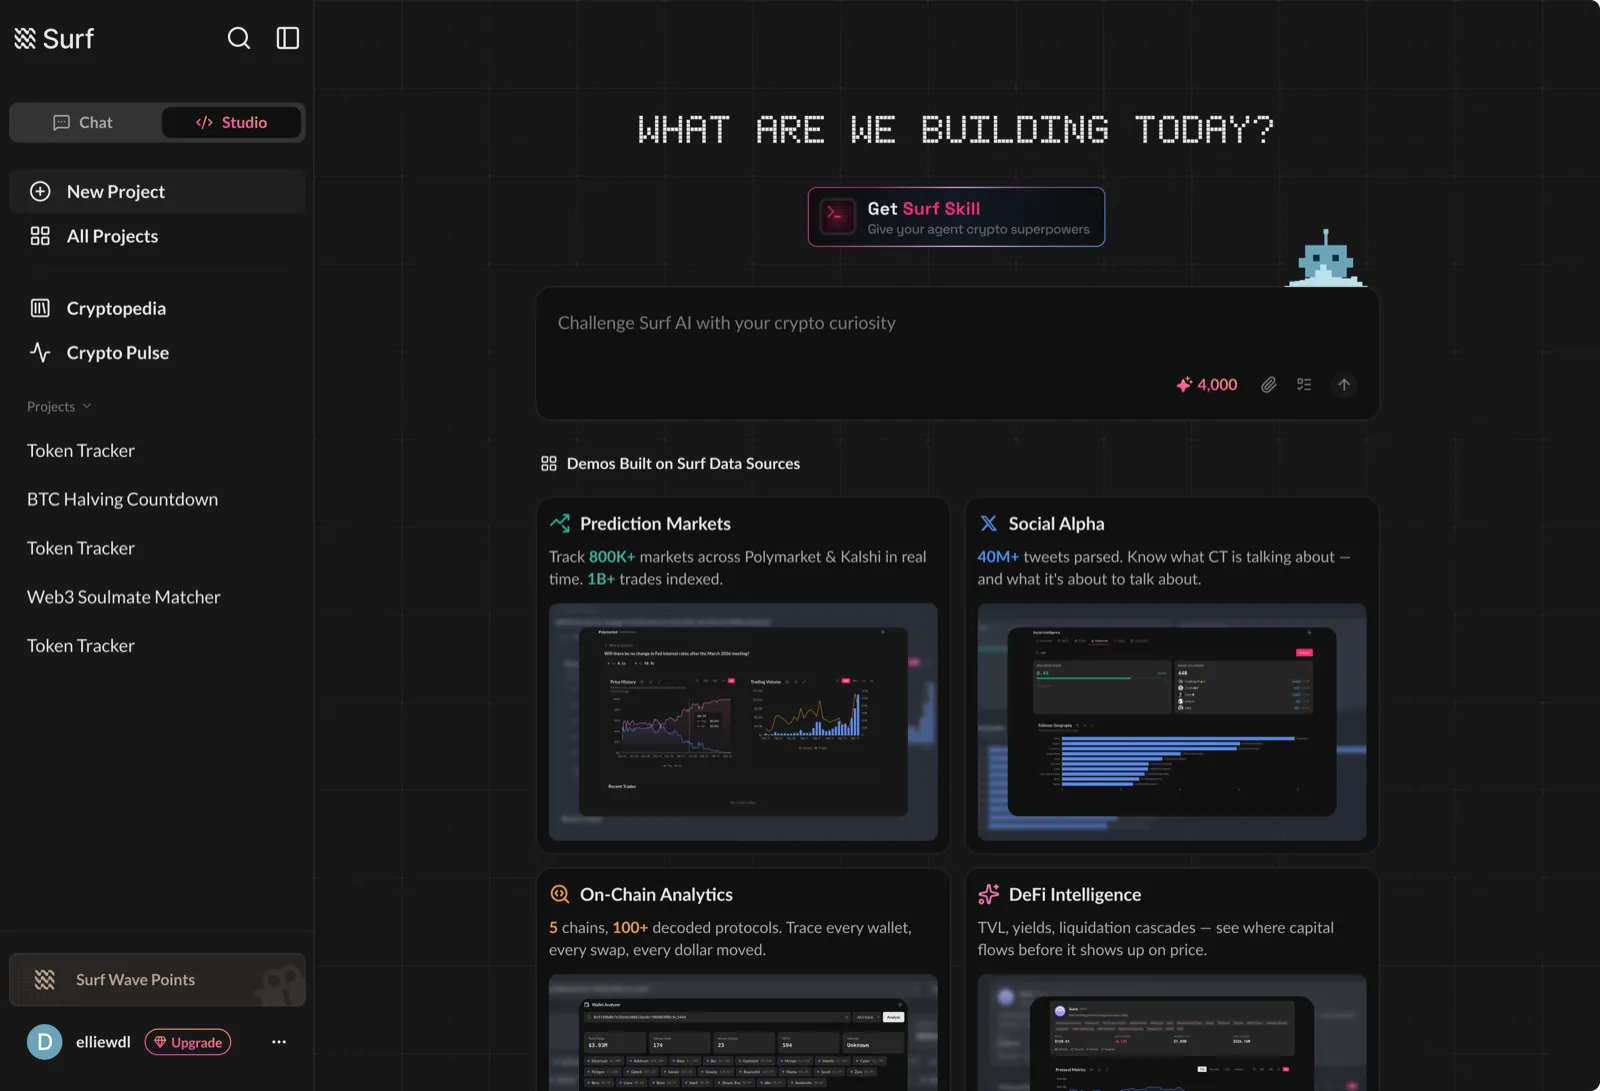The height and width of the screenshot is (1091, 1600).
Task: Click the Surf Wave Points wave icon
Action: pos(45,980)
